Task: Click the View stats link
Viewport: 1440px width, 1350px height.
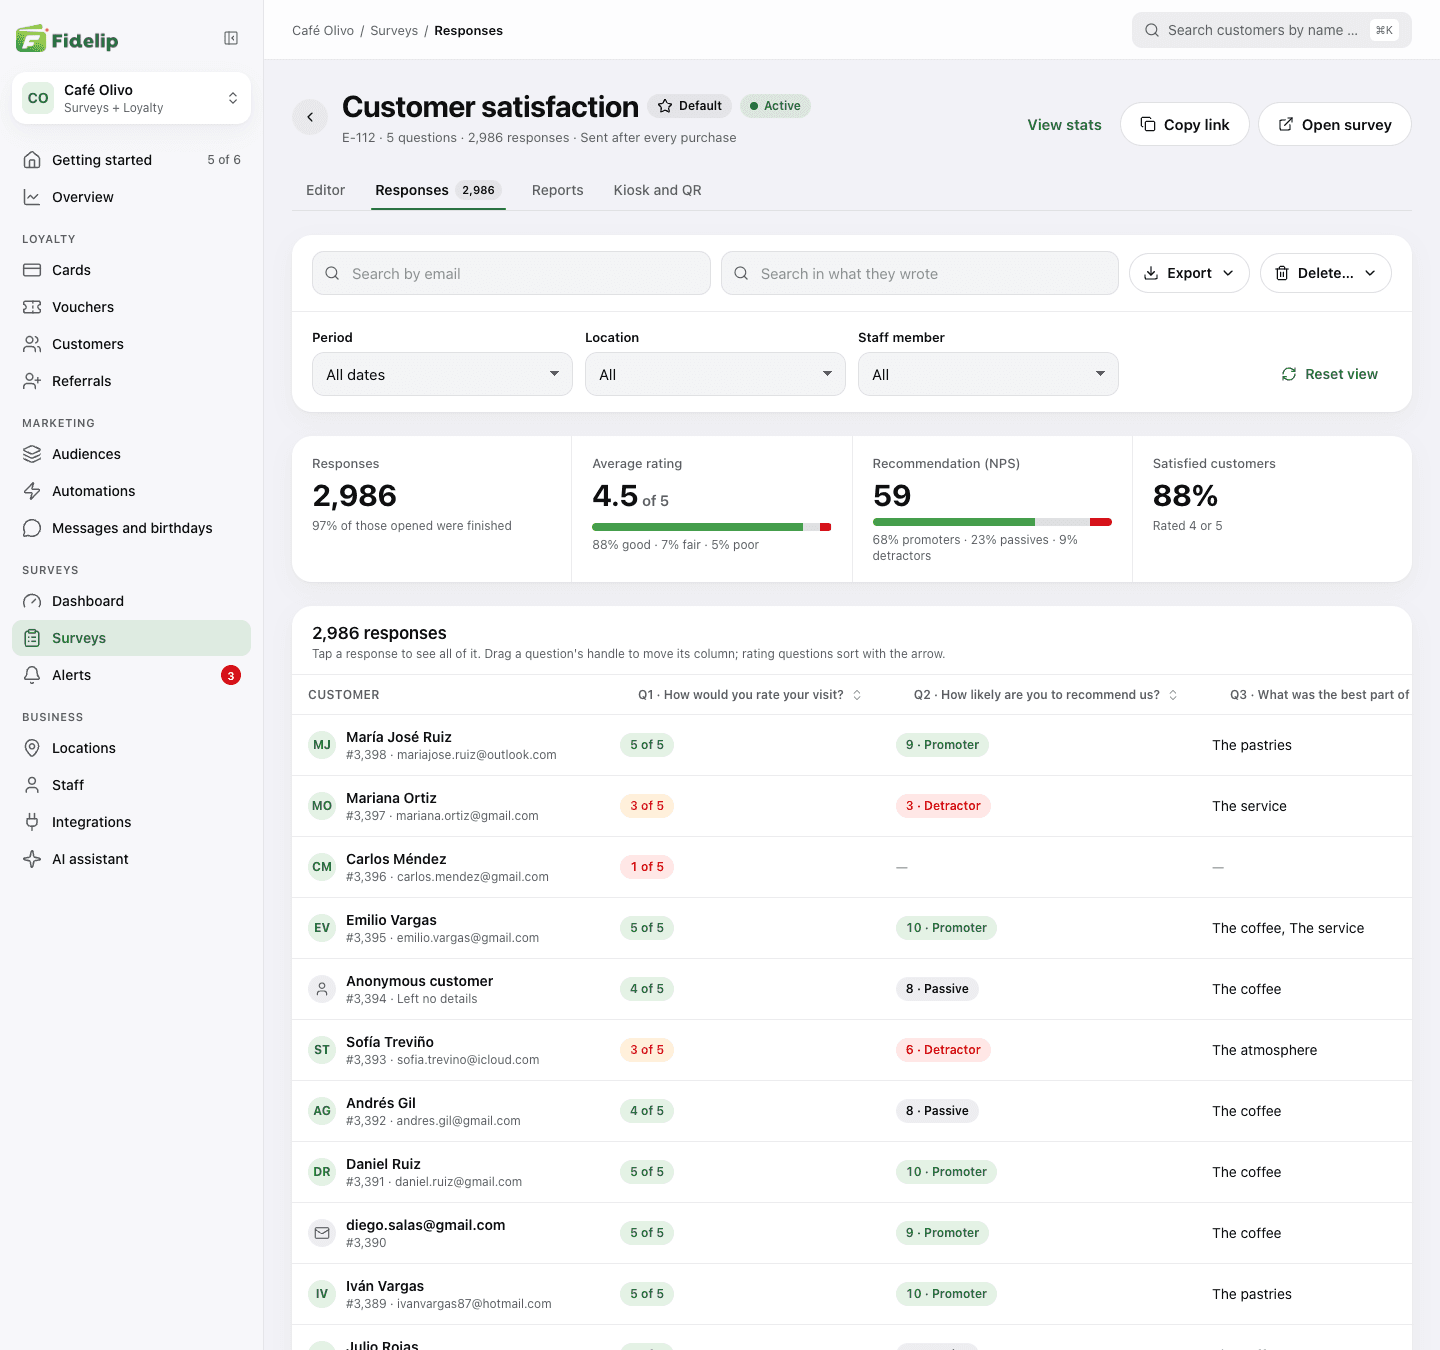Action: (x=1064, y=125)
